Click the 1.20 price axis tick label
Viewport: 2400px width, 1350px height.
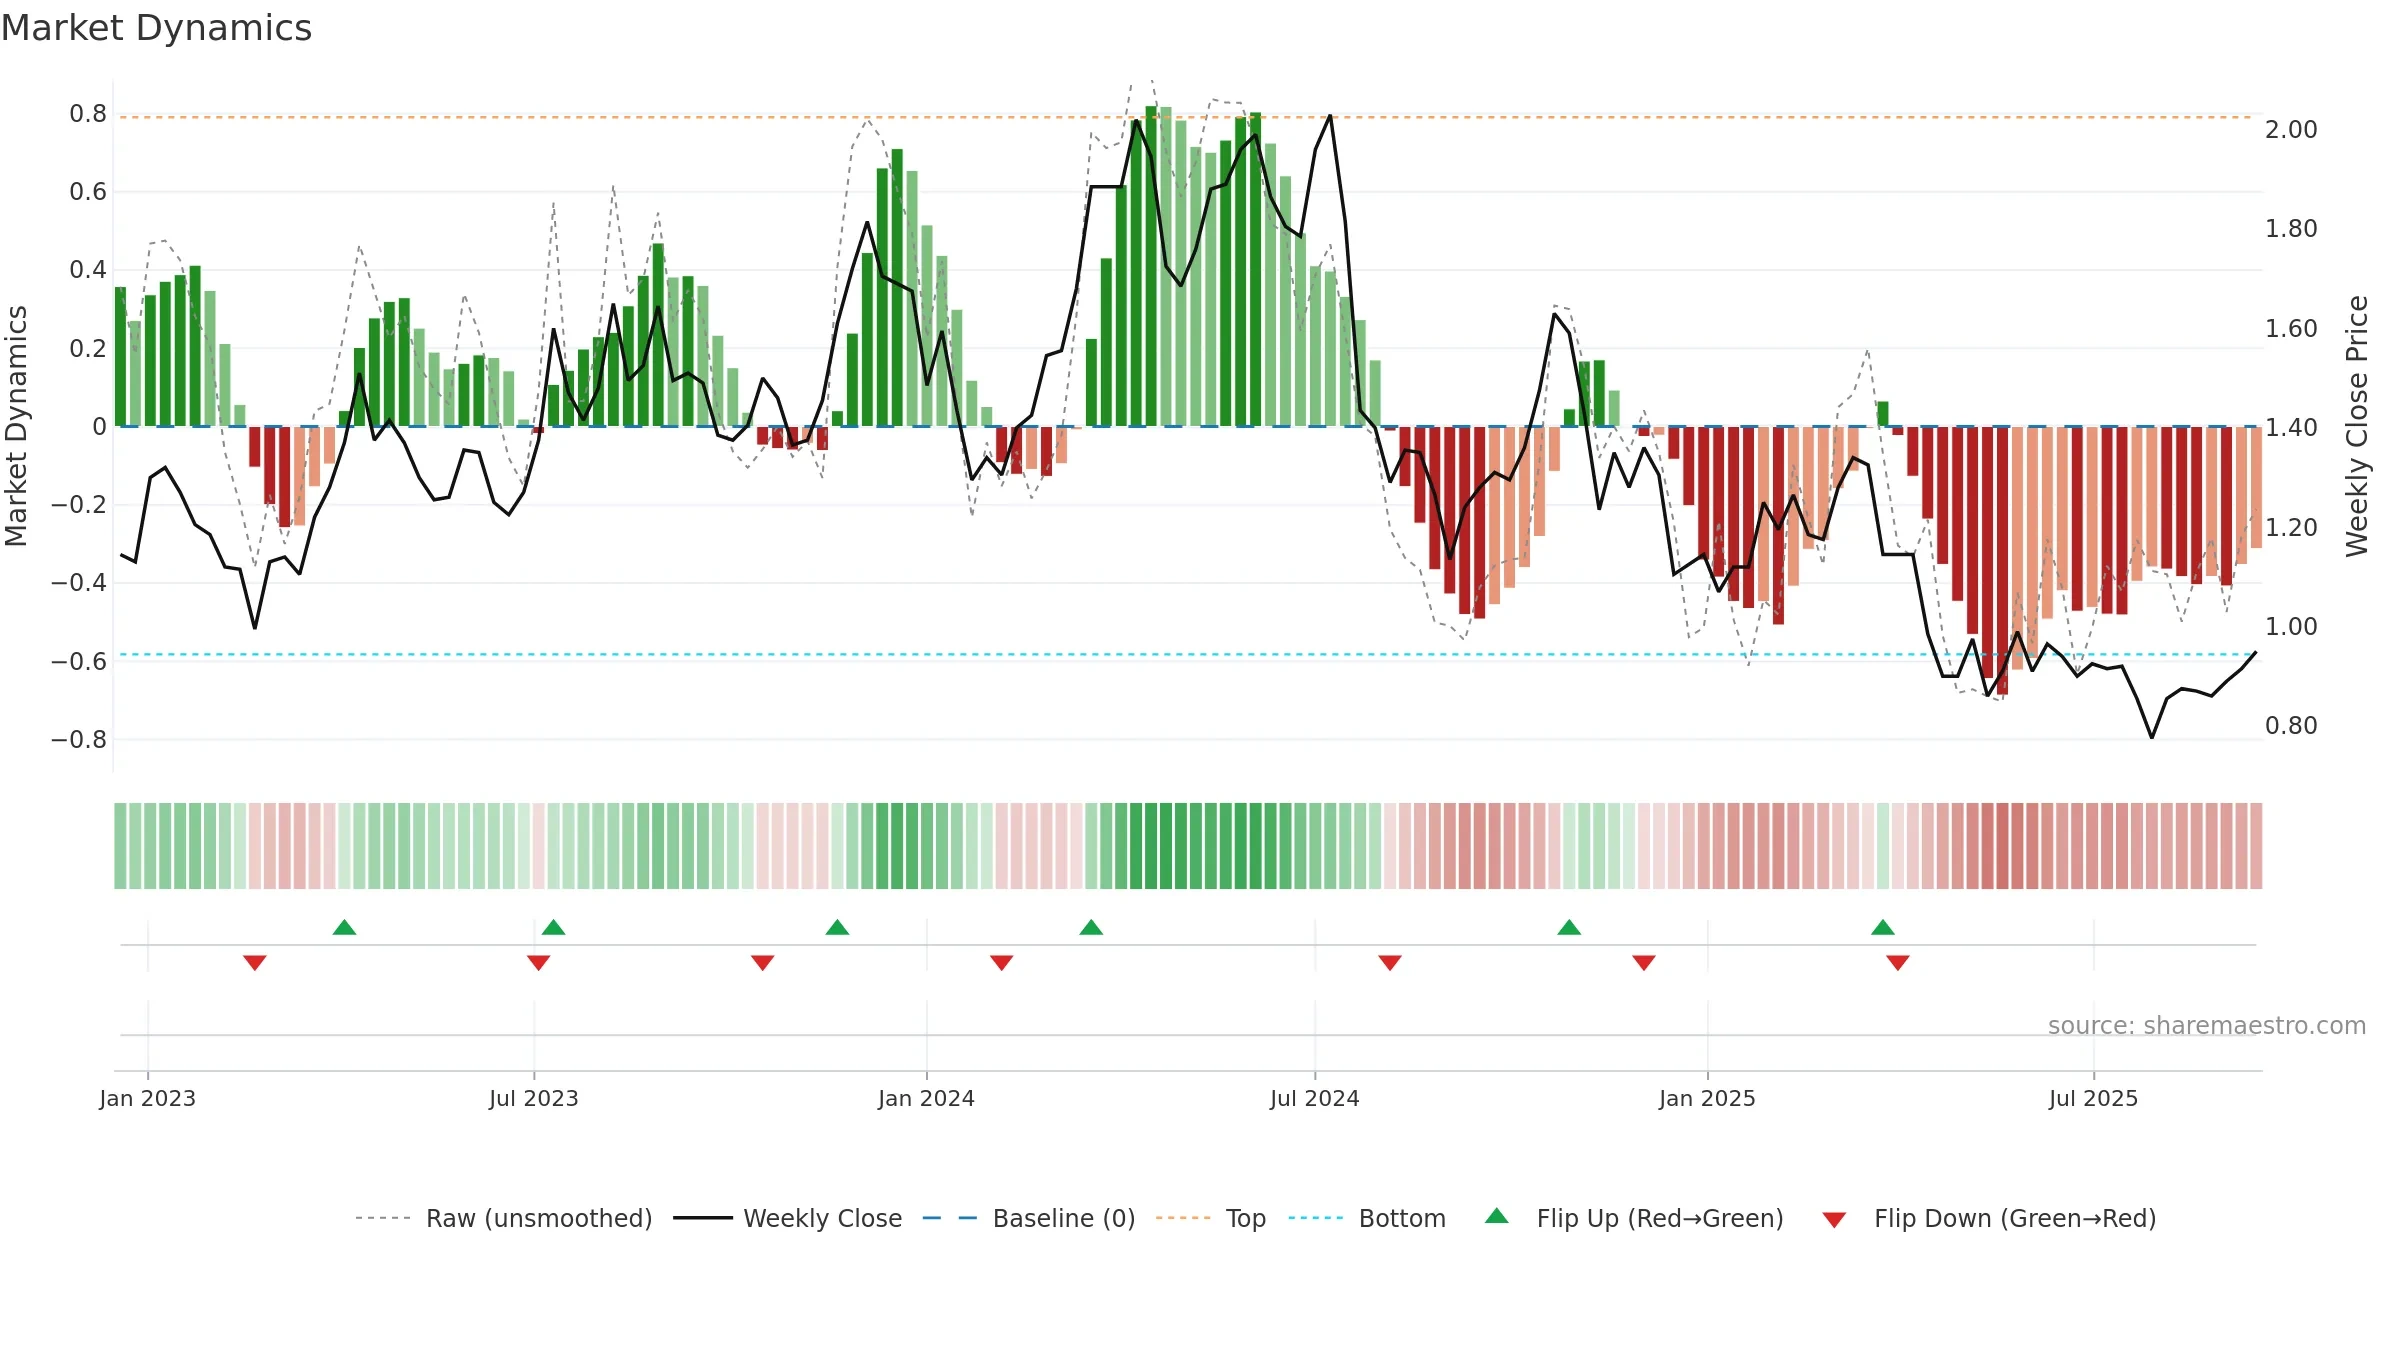[x=2291, y=527]
